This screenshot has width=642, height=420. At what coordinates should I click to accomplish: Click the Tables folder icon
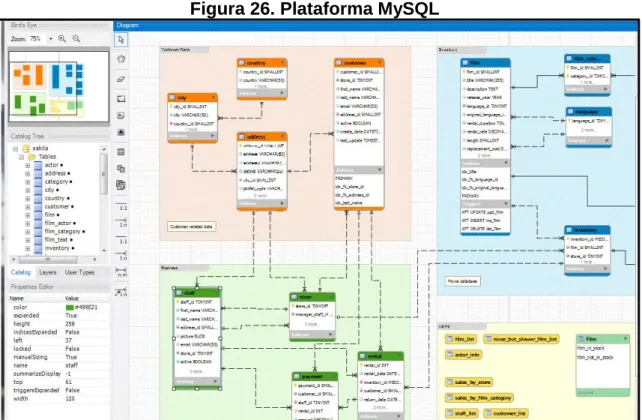pyautogui.click(x=32, y=157)
